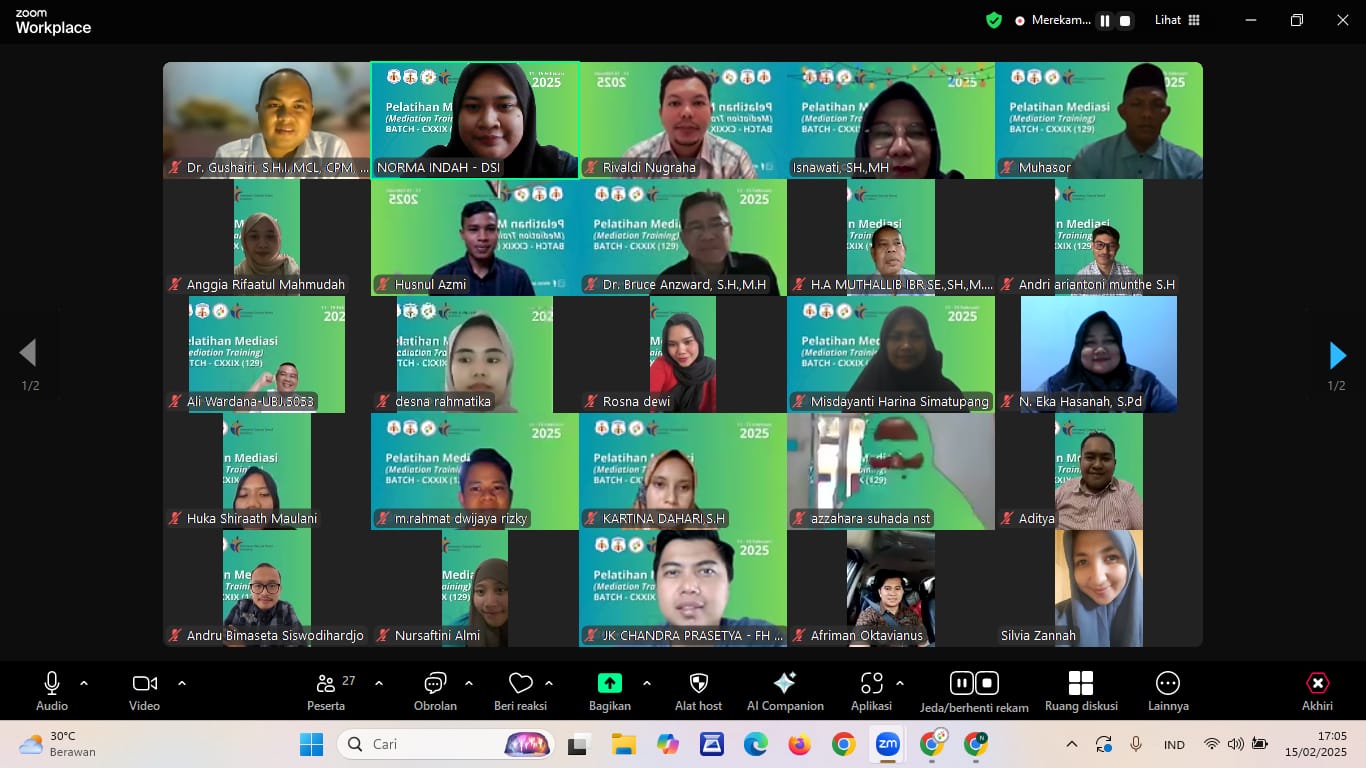Select NORMA INDAH - DSI video tile
The image size is (1366, 768).
[x=475, y=120]
